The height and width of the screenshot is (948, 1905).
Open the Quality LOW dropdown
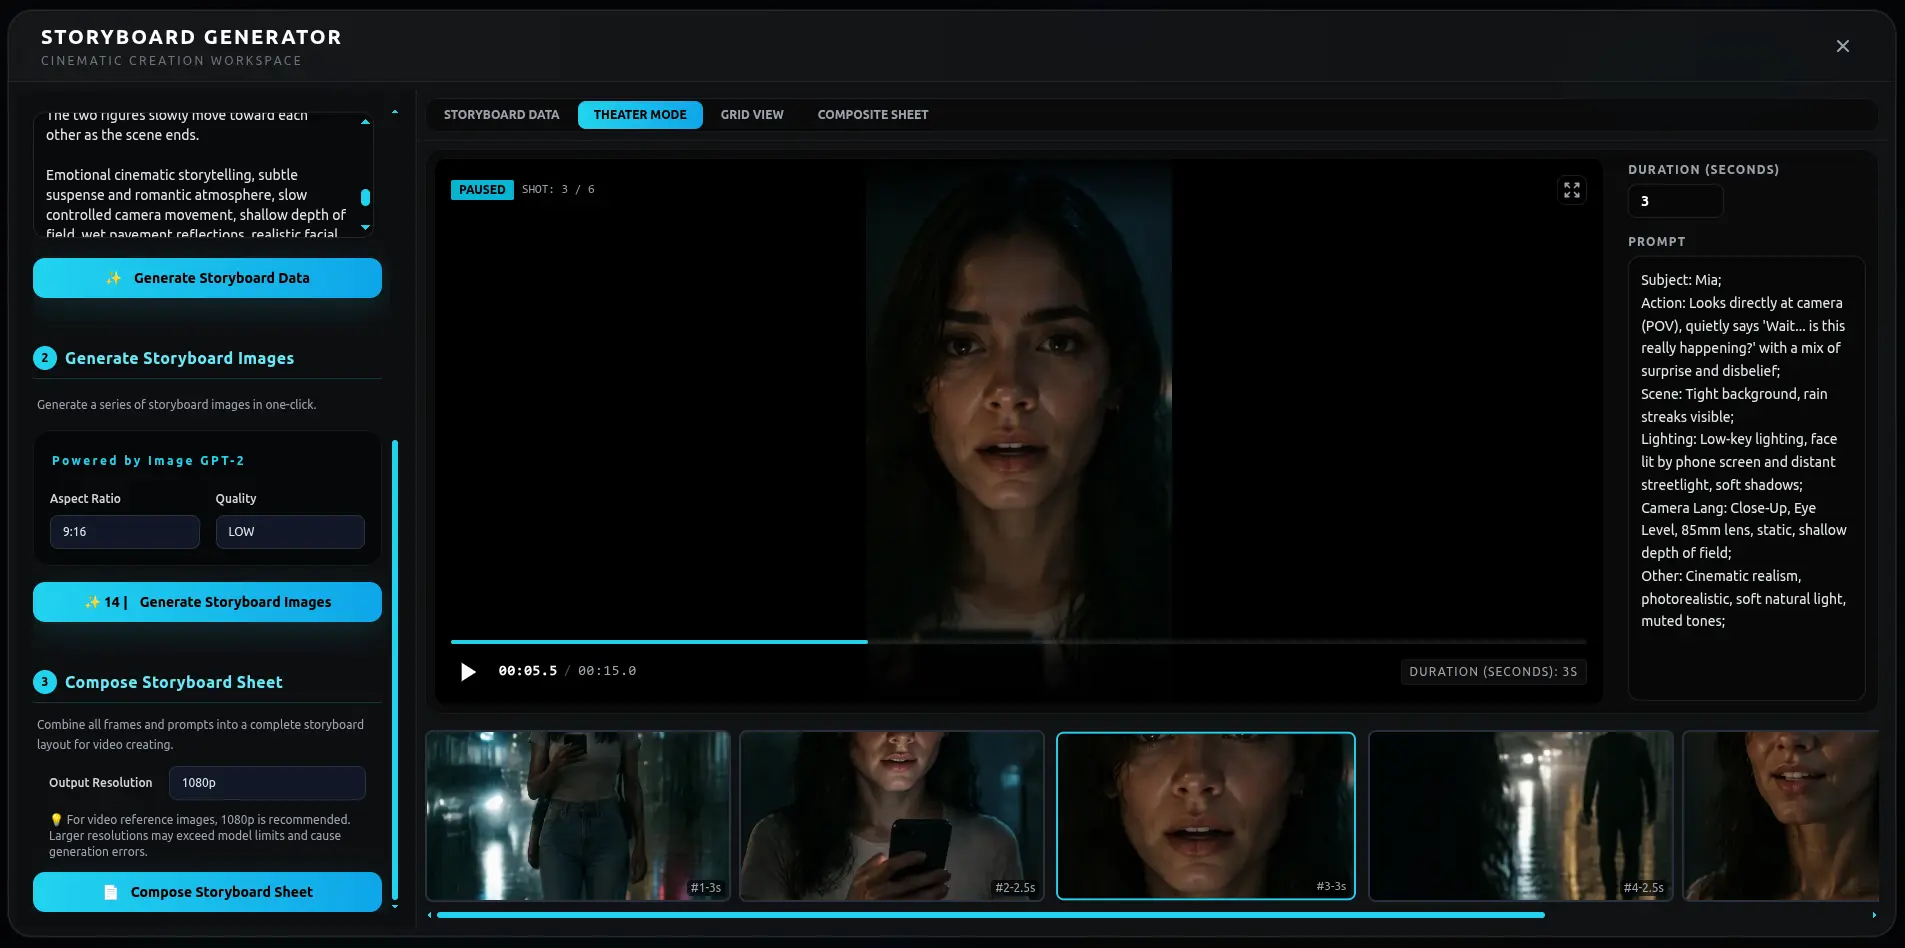coord(290,532)
